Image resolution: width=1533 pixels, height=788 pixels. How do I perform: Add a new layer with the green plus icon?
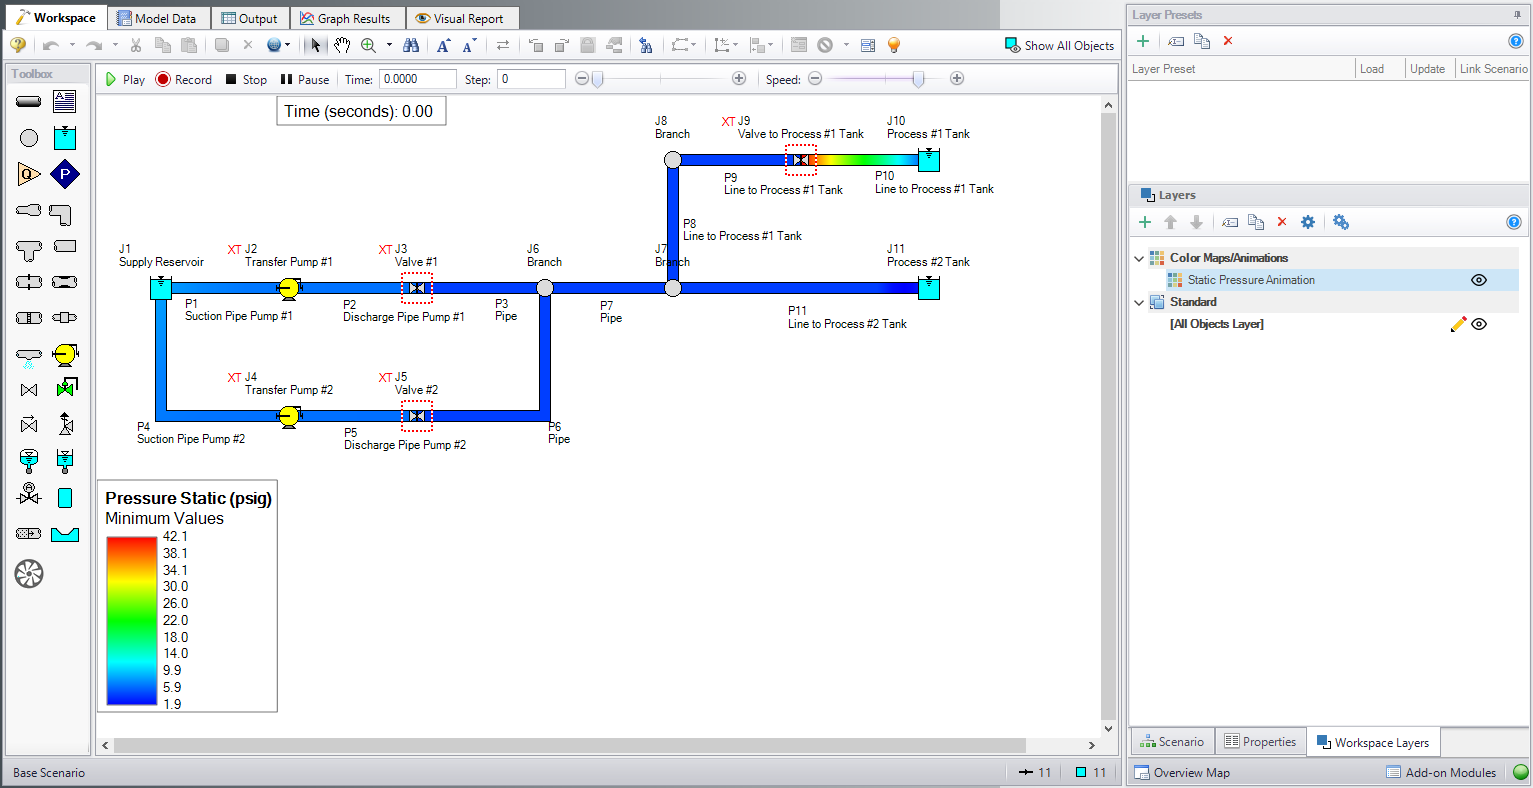click(x=1145, y=222)
